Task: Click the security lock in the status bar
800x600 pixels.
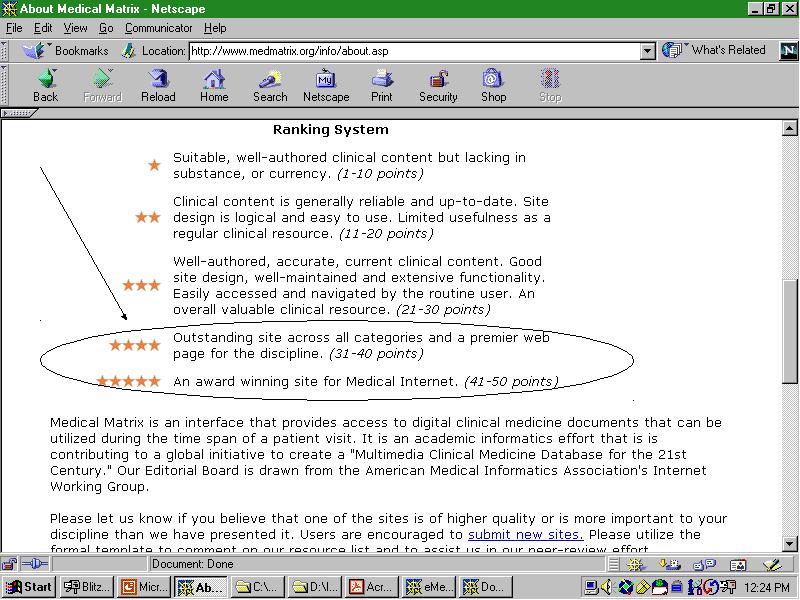Action: click(9, 564)
